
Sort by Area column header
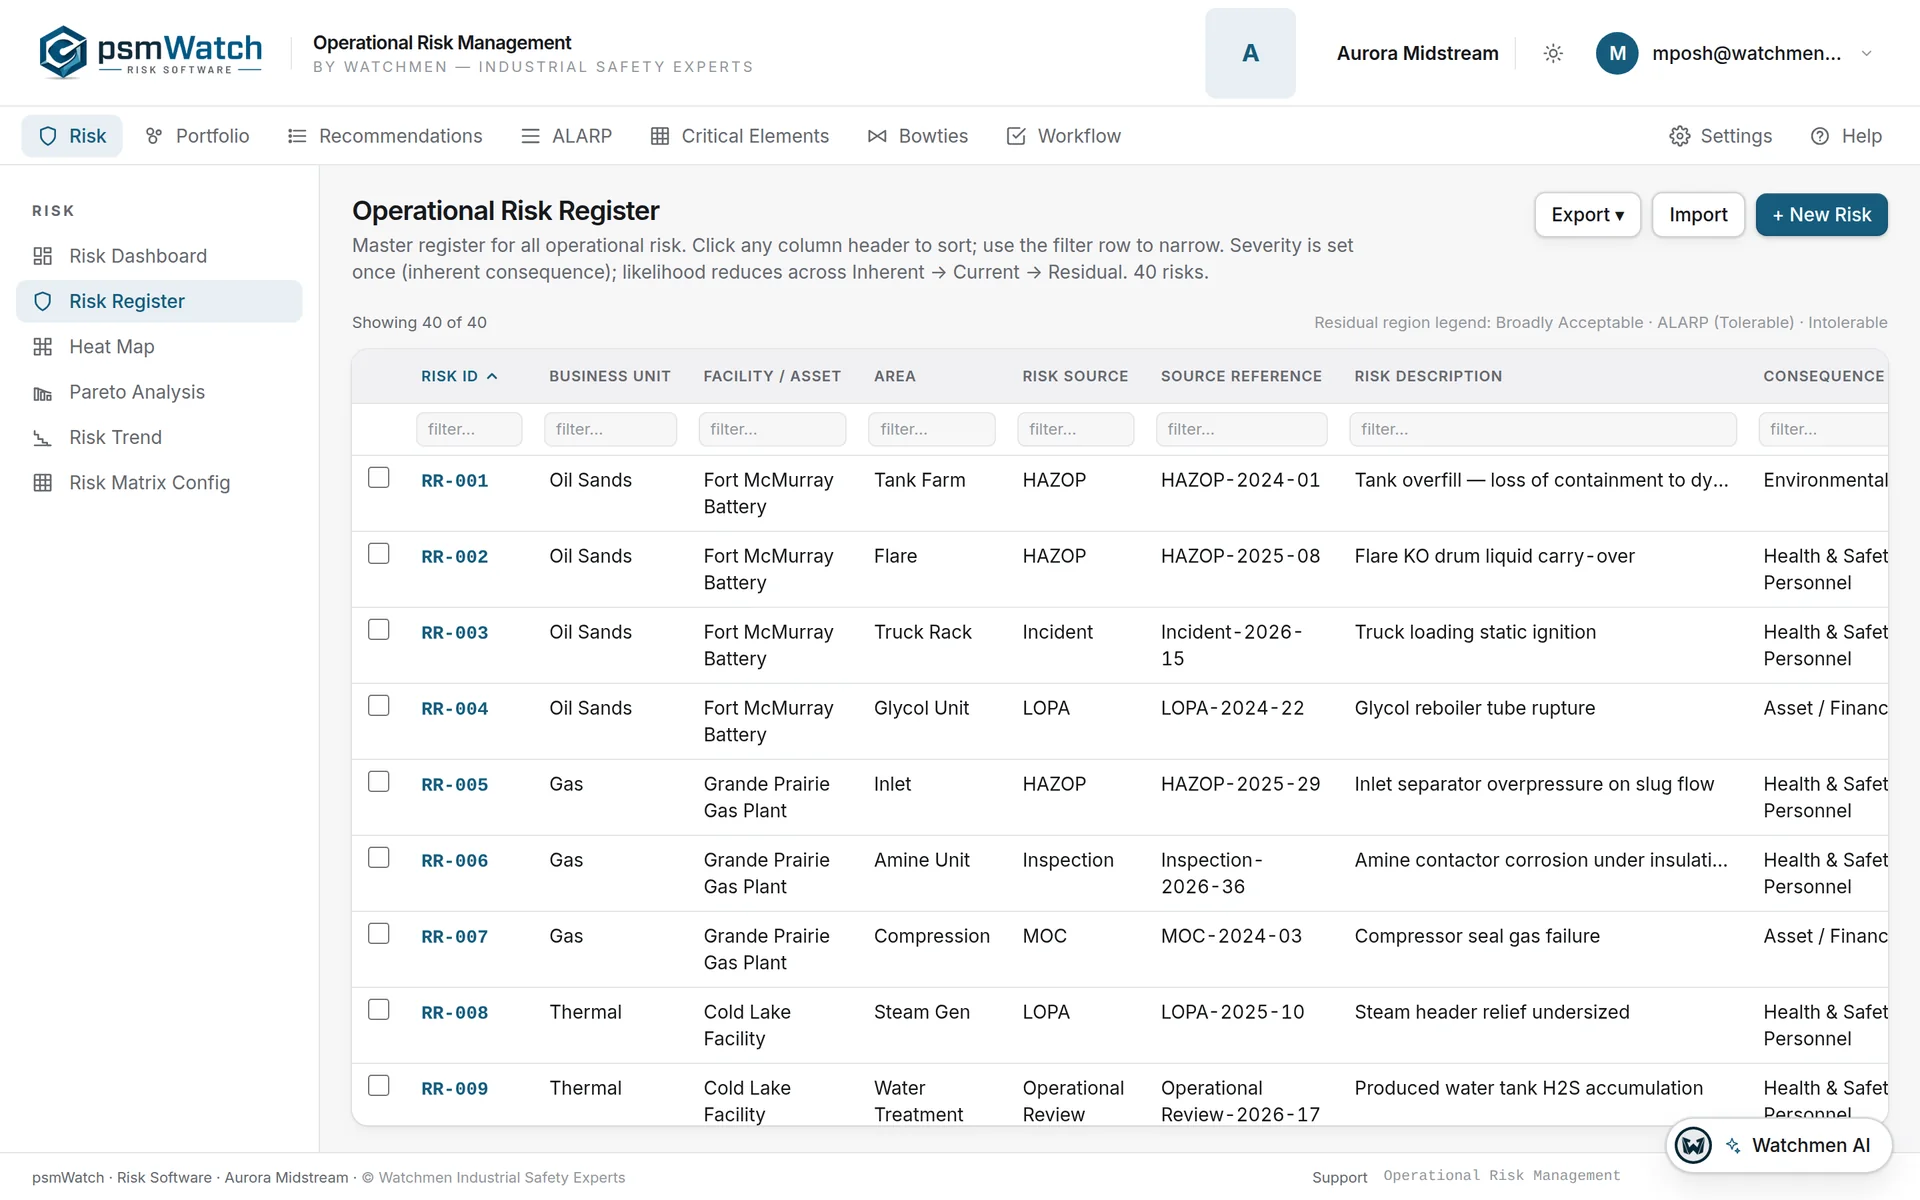[895, 376]
